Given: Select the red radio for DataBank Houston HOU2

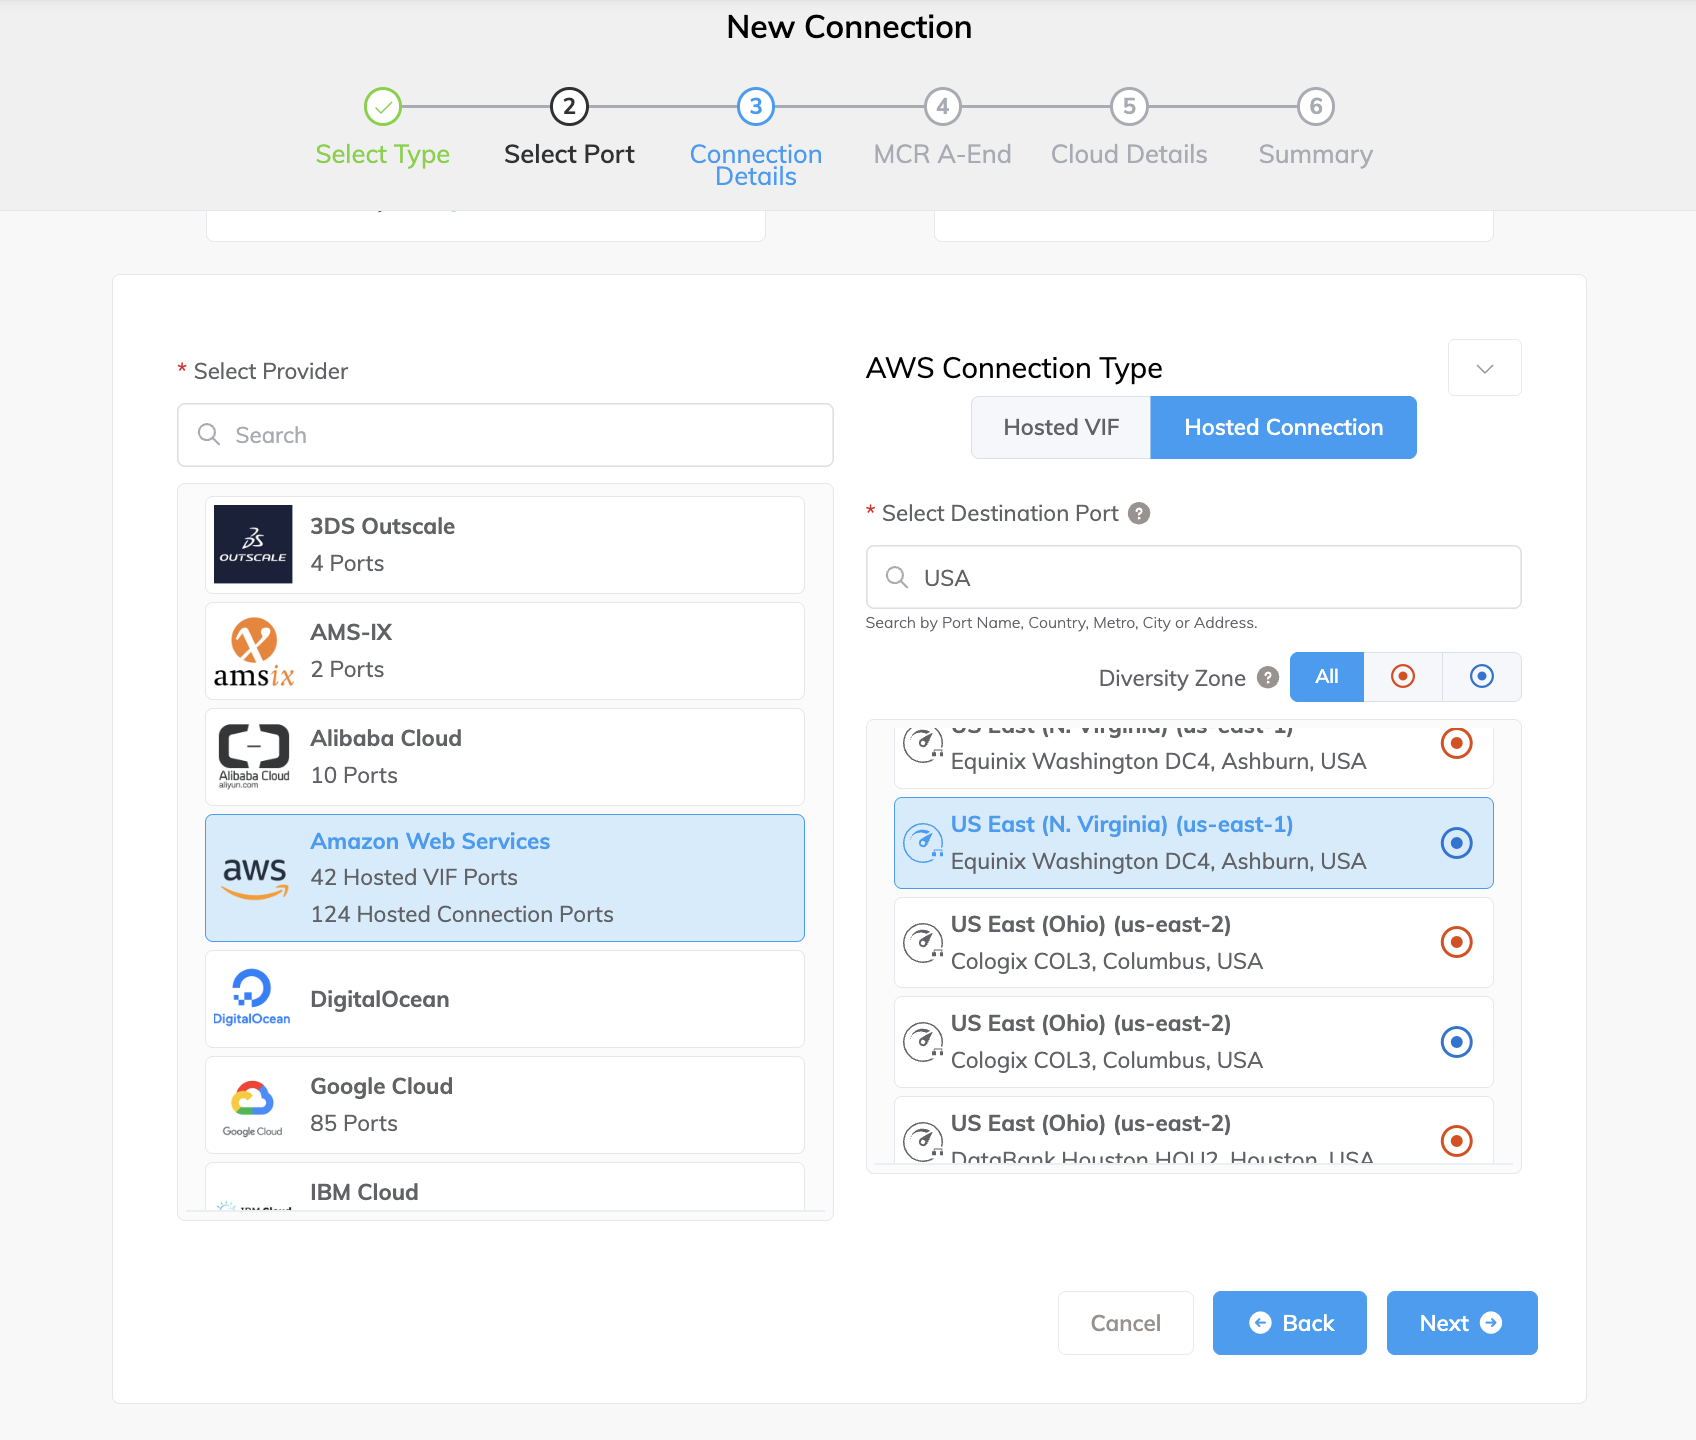Looking at the screenshot, I should click(1457, 1140).
